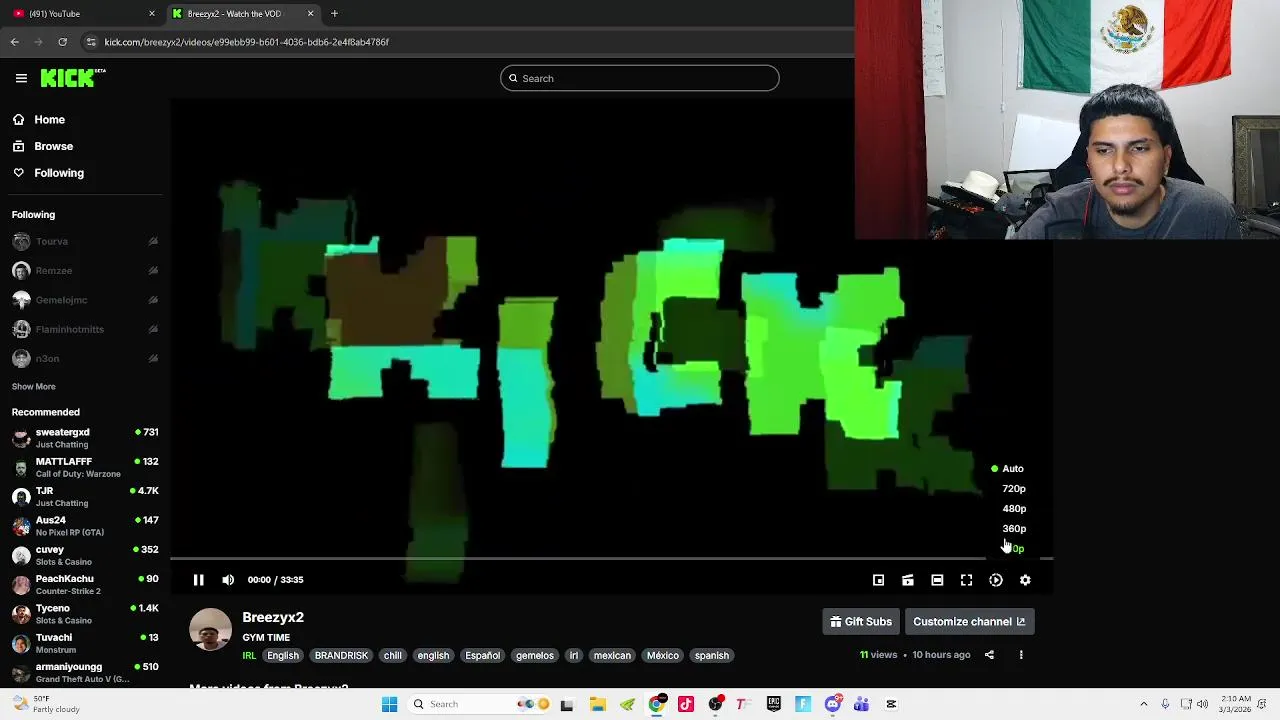Go back in browser history
Viewport: 1280px width, 720px height.
14,42
